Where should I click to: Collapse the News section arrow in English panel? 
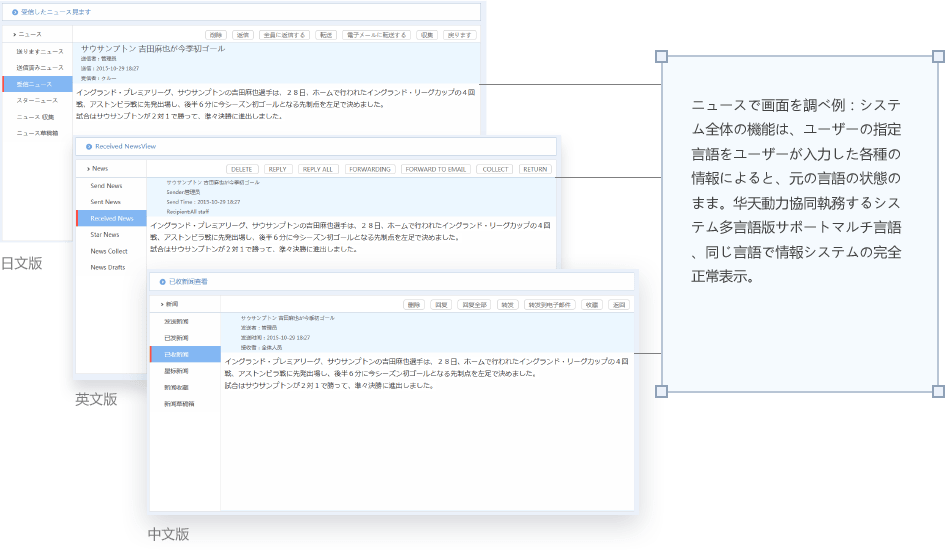point(88,169)
